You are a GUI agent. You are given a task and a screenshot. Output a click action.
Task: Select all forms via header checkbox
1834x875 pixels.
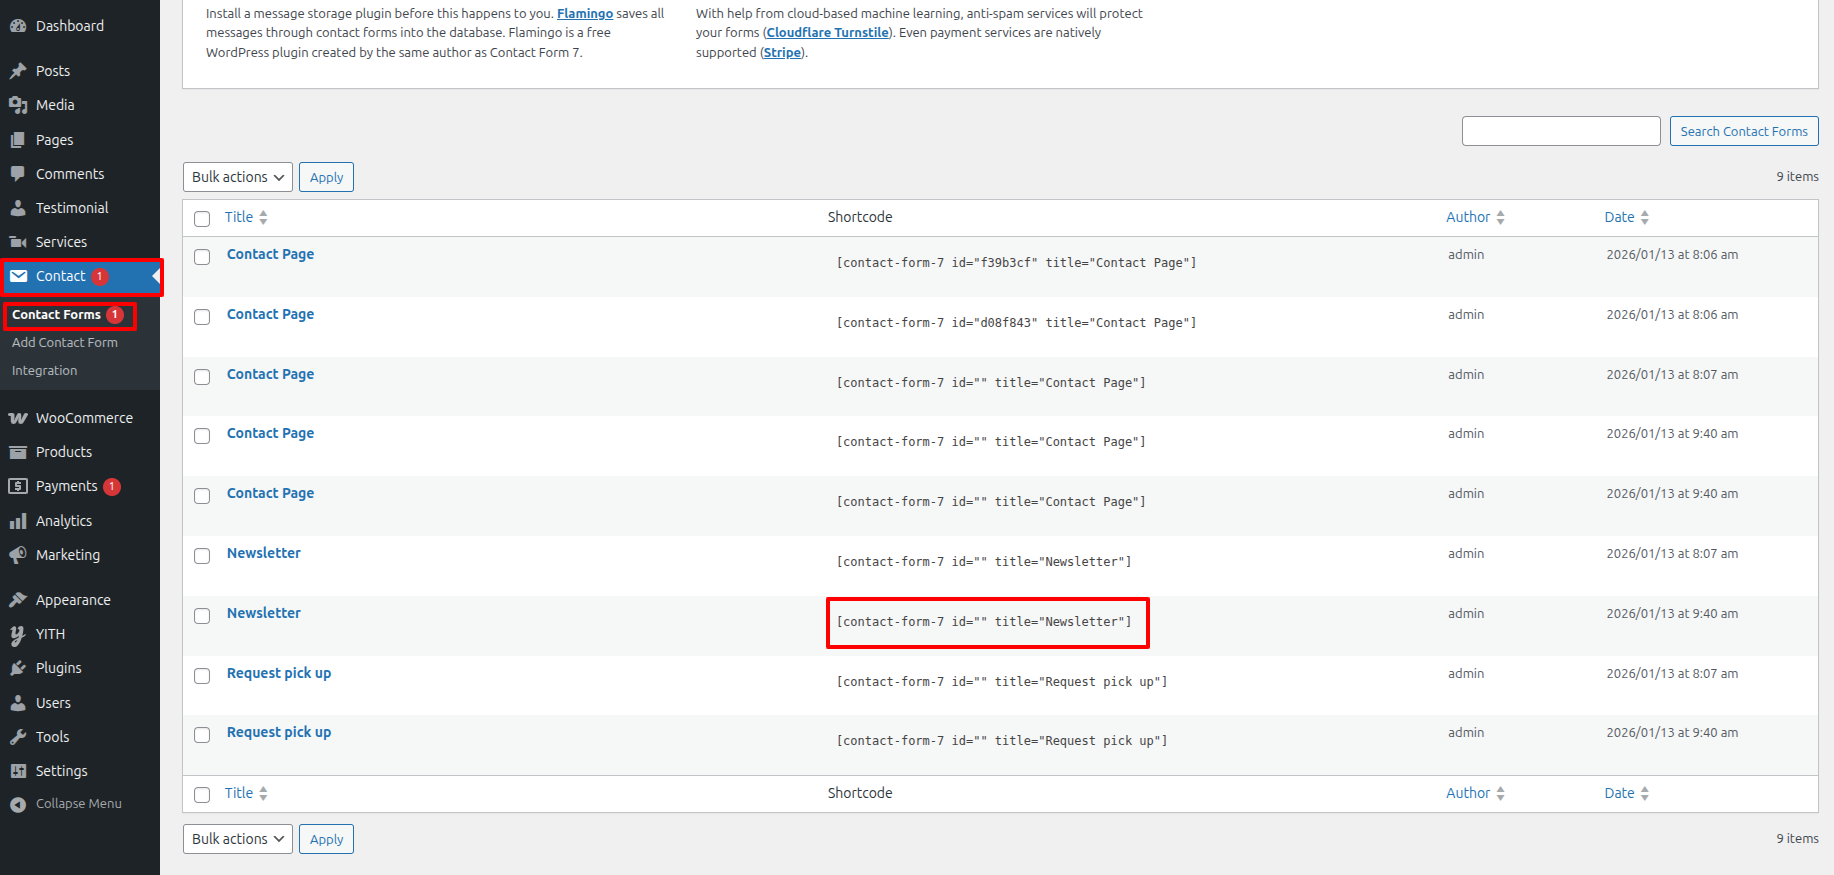click(x=202, y=219)
